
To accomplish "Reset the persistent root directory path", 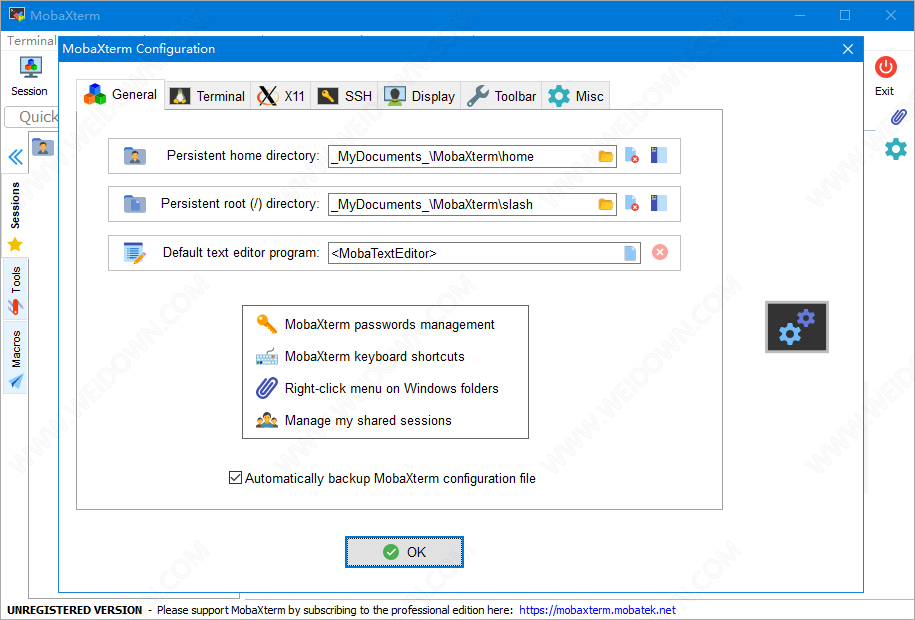I will point(632,204).
